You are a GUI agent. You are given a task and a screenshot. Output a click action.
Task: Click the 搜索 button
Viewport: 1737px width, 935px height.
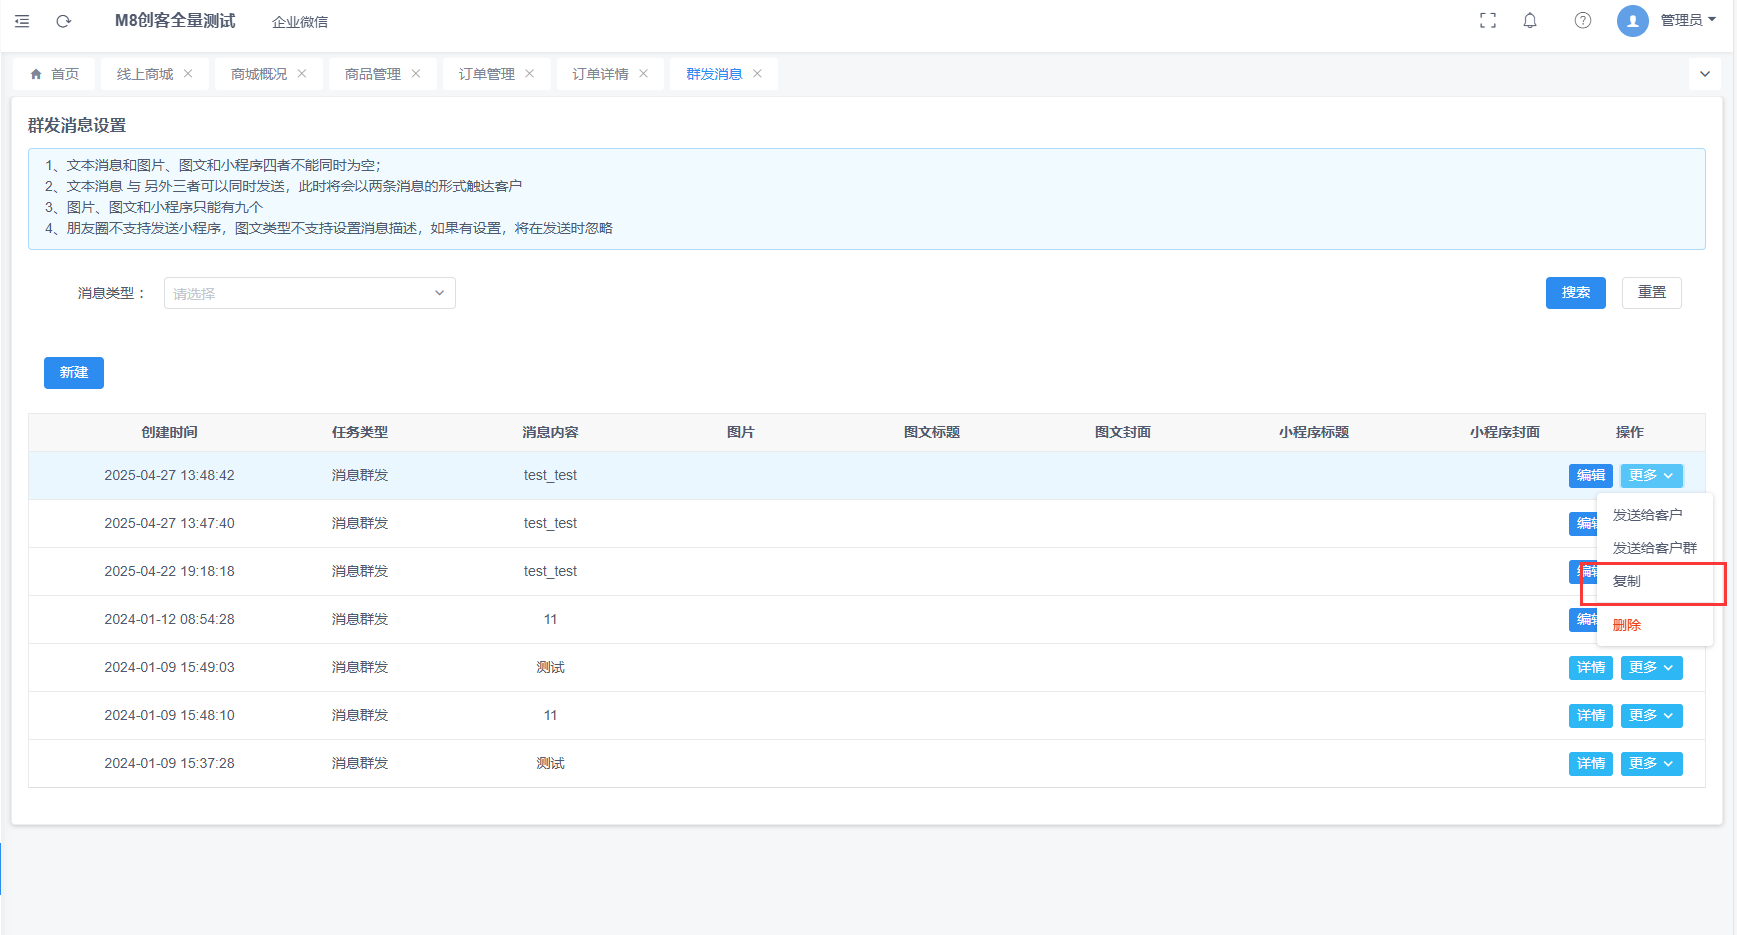click(1575, 293)
